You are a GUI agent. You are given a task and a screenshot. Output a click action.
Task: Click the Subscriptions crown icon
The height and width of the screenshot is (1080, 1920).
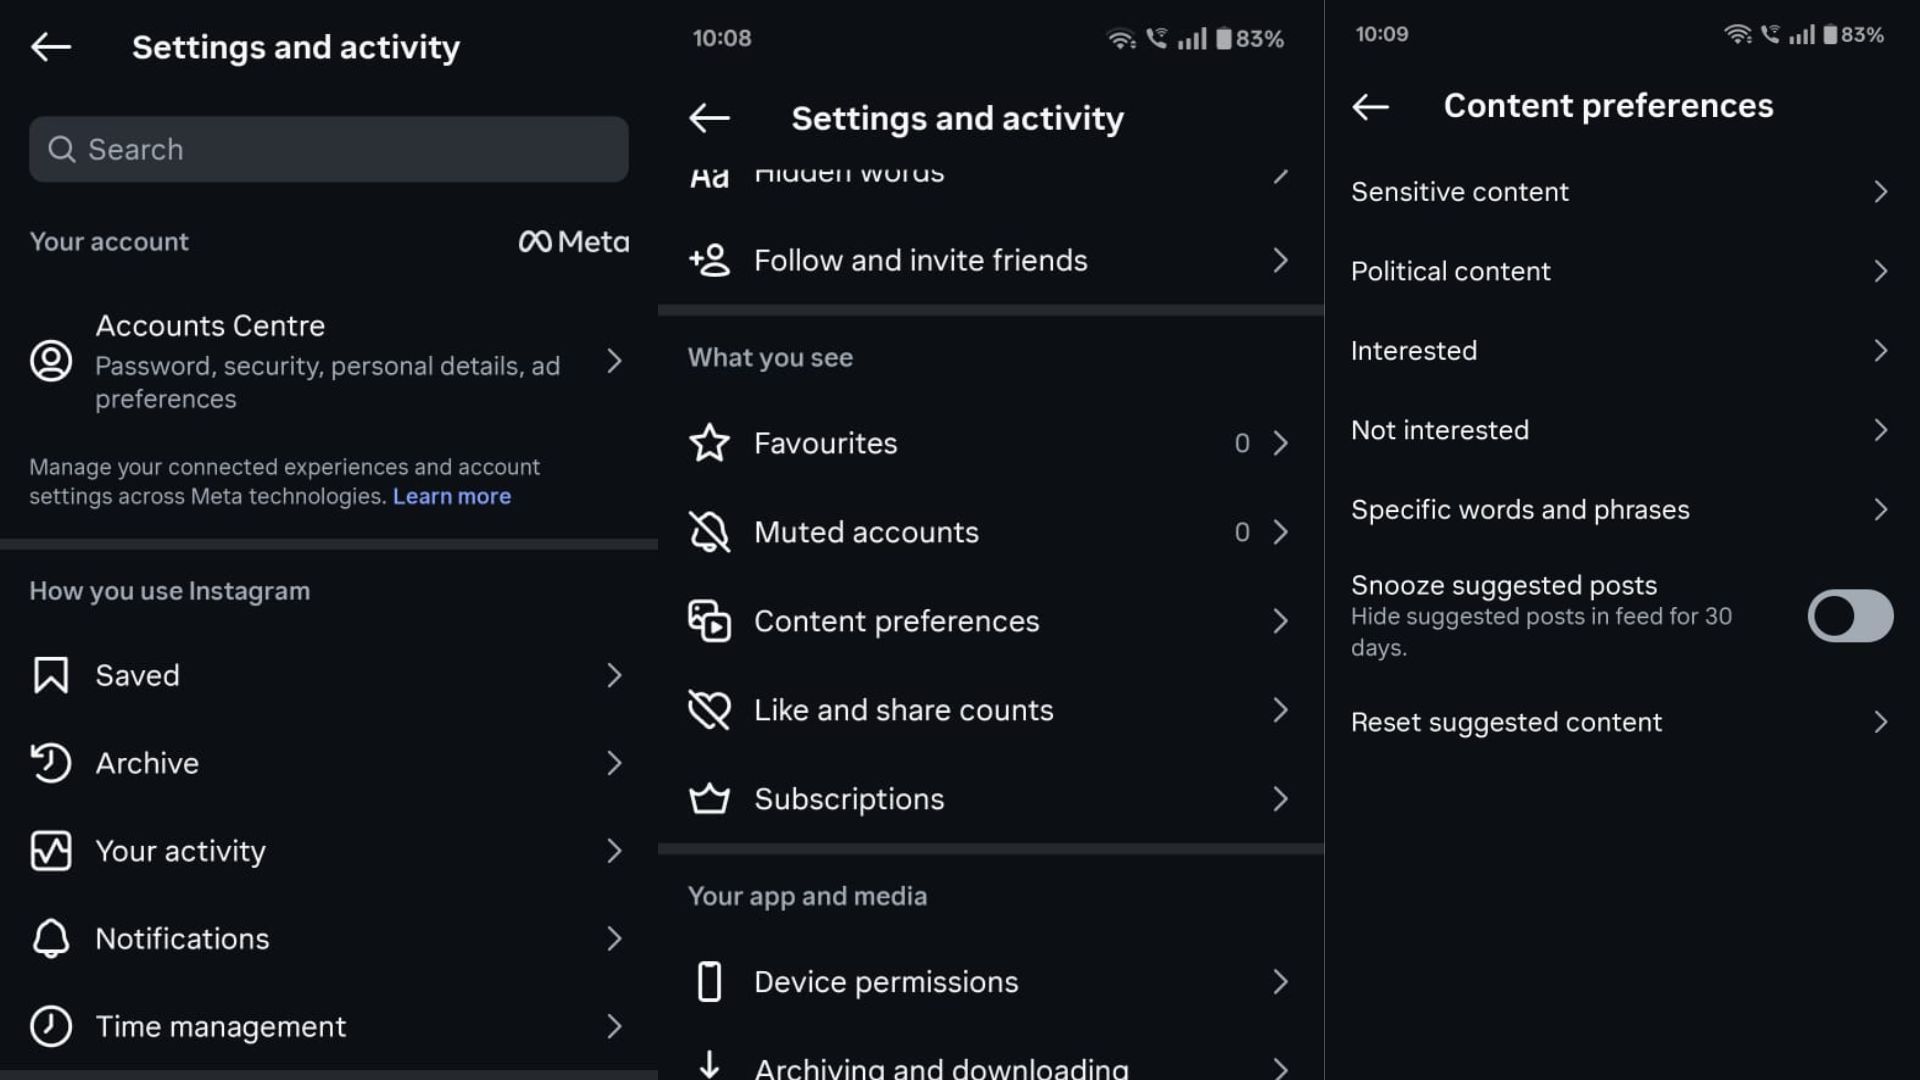click(709, 799)
